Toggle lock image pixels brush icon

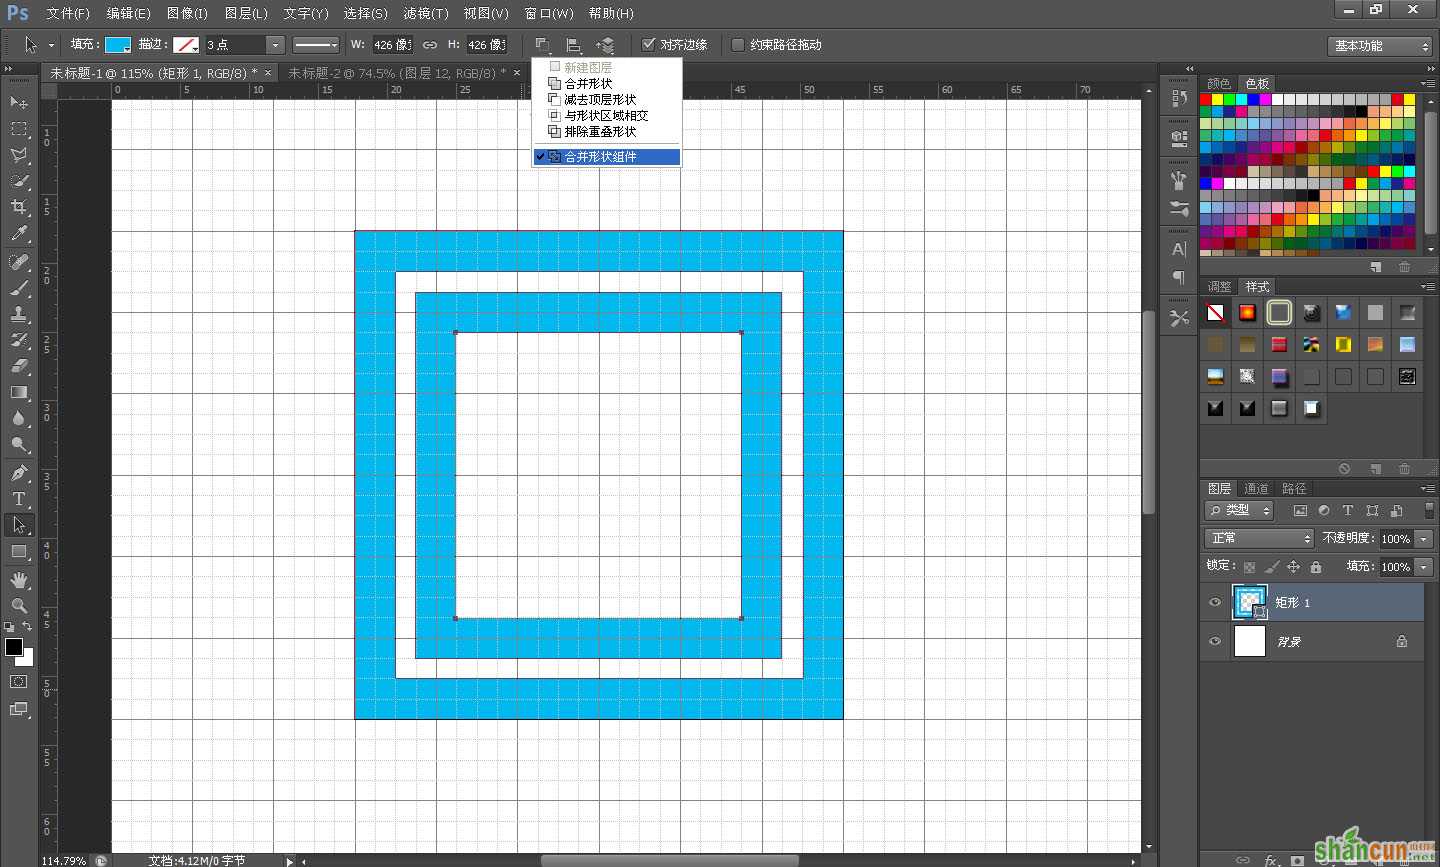(x=1272, y=567)
